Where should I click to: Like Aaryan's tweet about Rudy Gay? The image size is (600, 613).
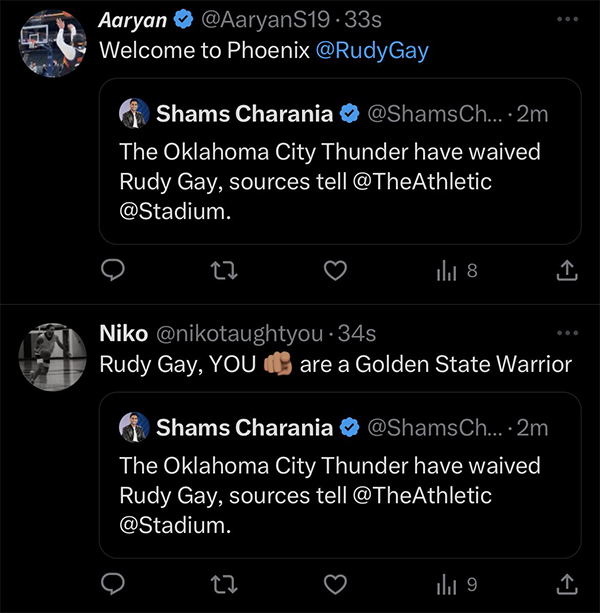click(x=337, y=270)
